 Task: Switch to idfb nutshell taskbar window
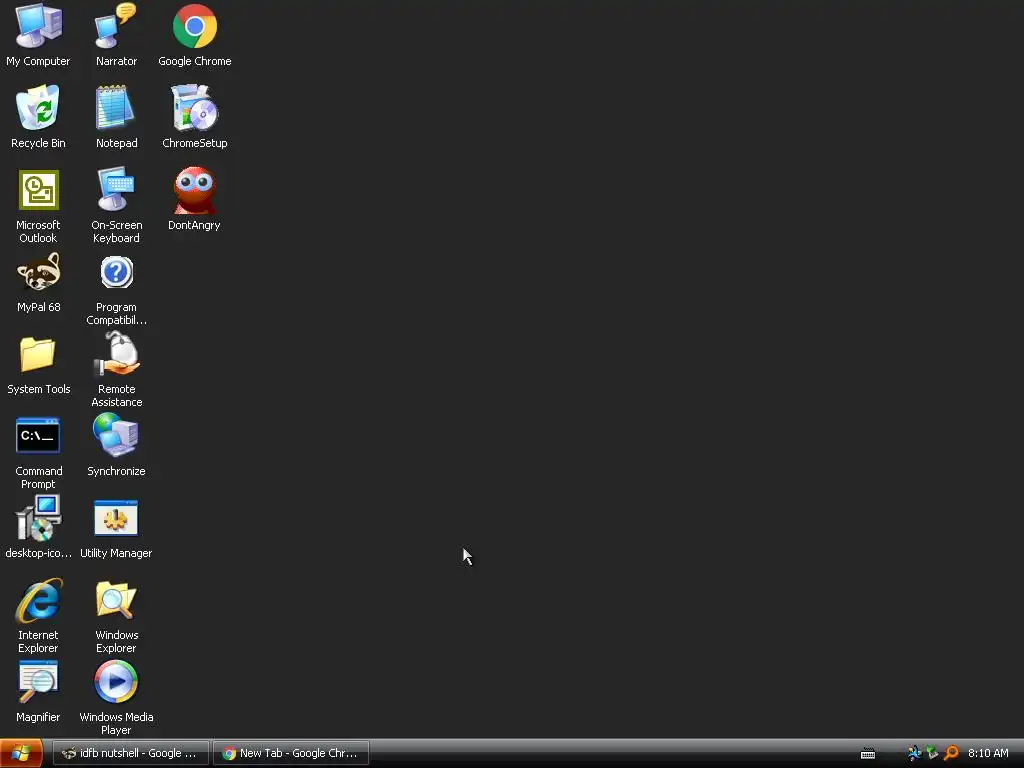[x=131, y=753]
